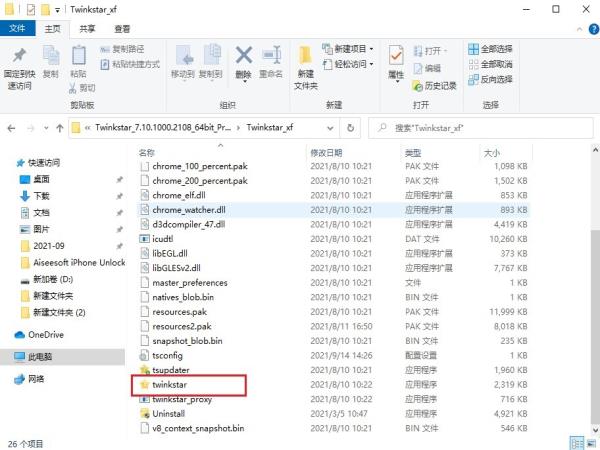Click the Cut scissors button

(82, 88)
